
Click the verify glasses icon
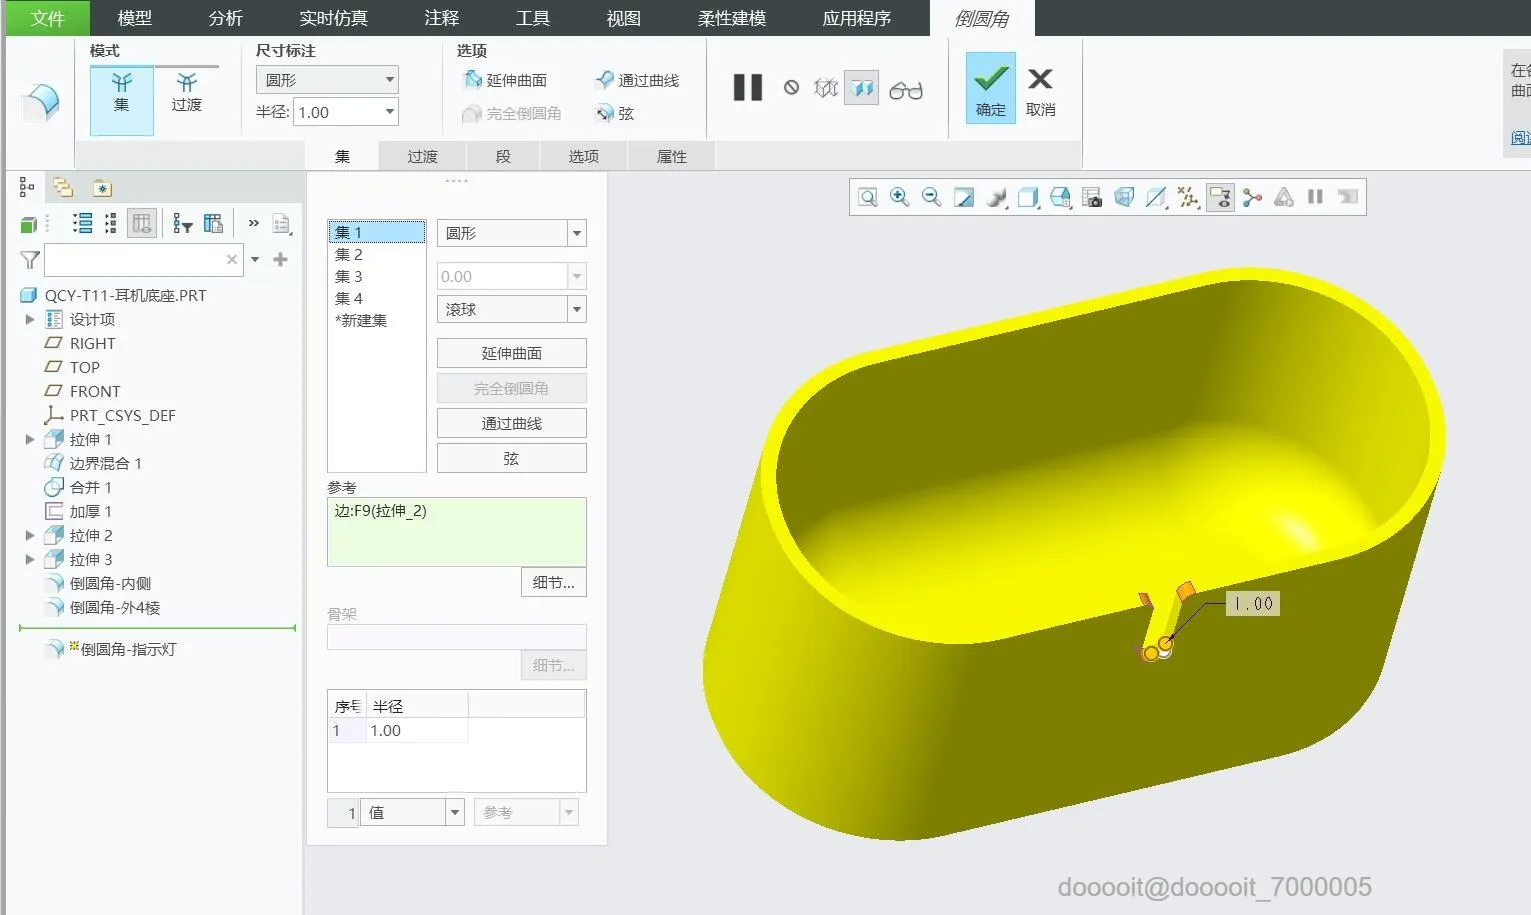906,90
